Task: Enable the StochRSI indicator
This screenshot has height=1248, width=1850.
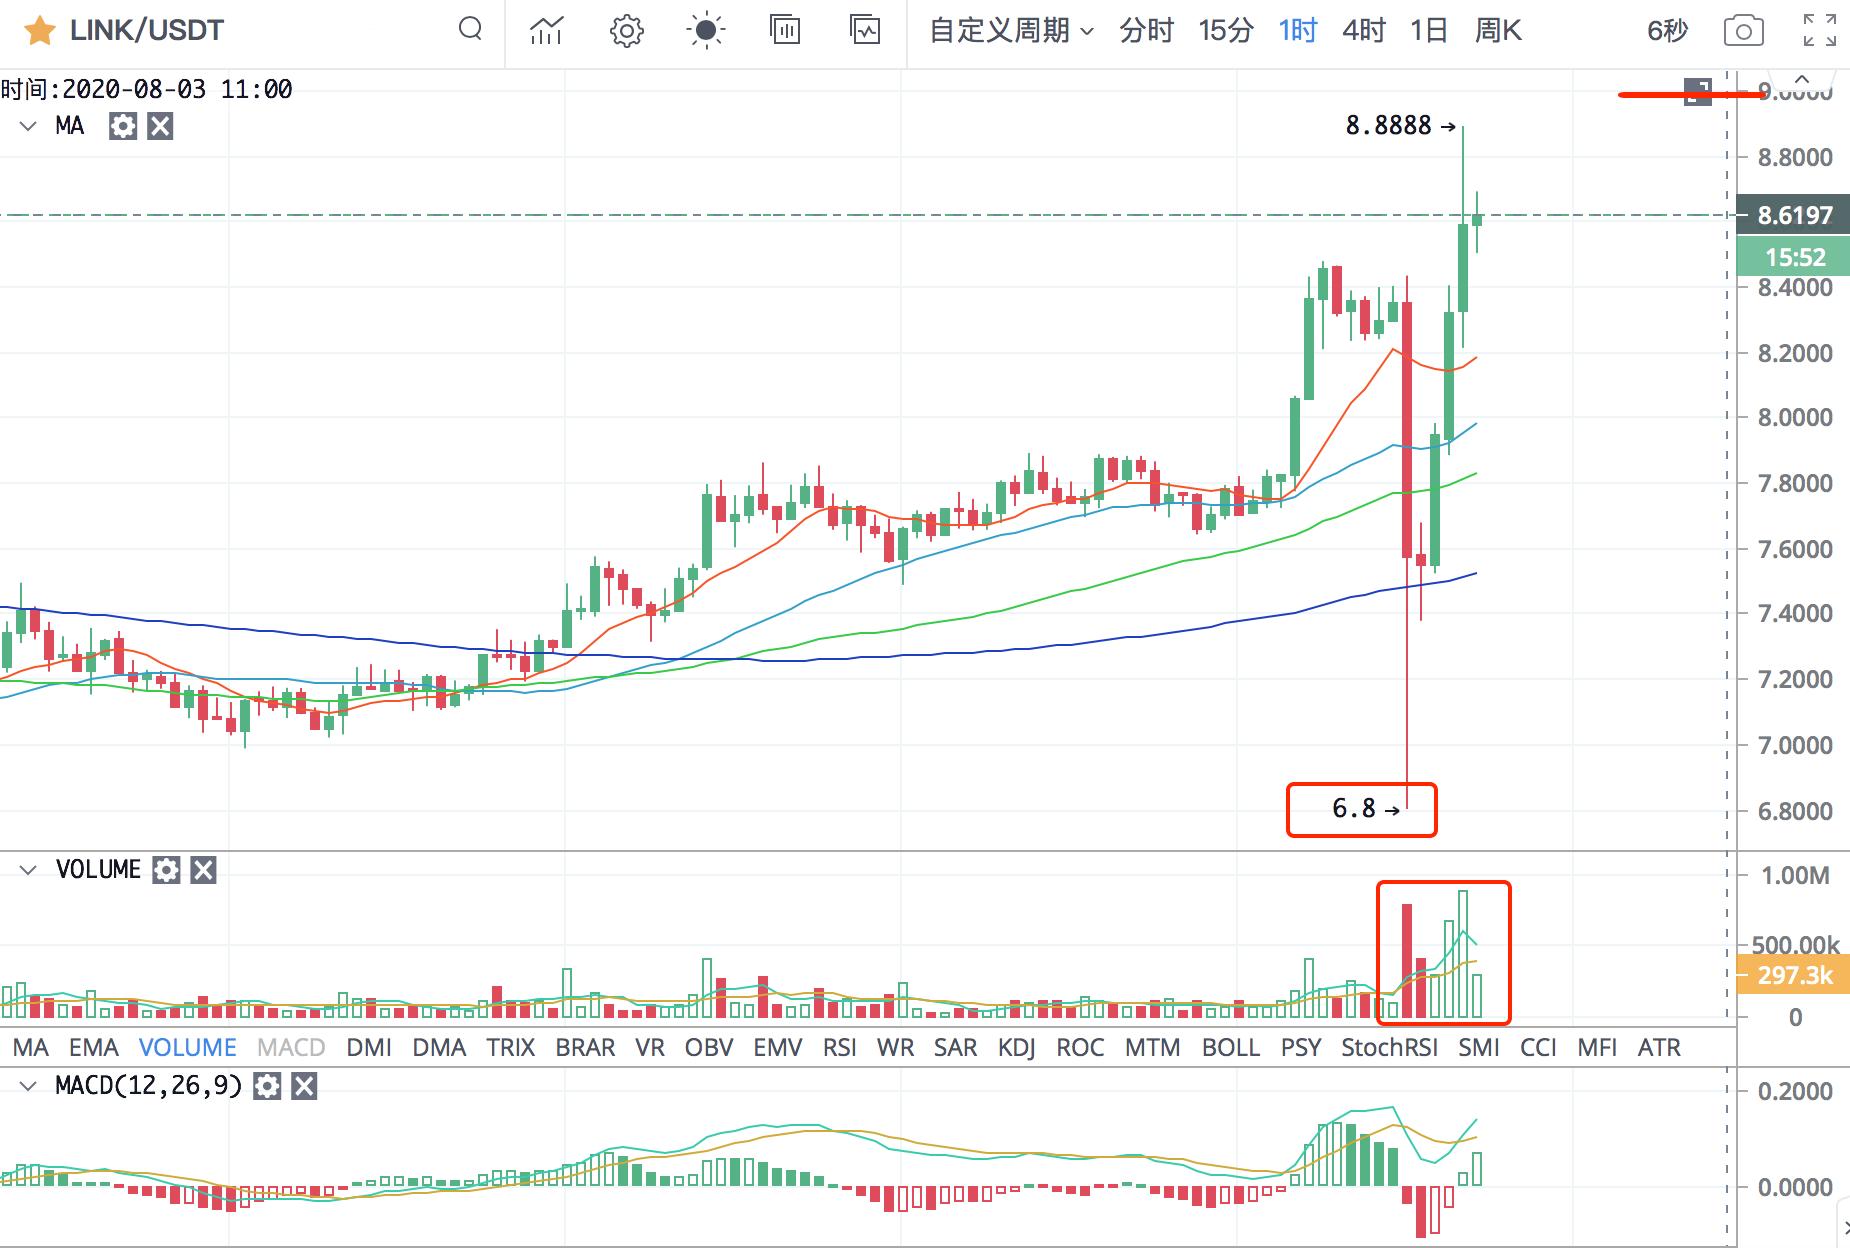Action: (x=1390, y=1048)
